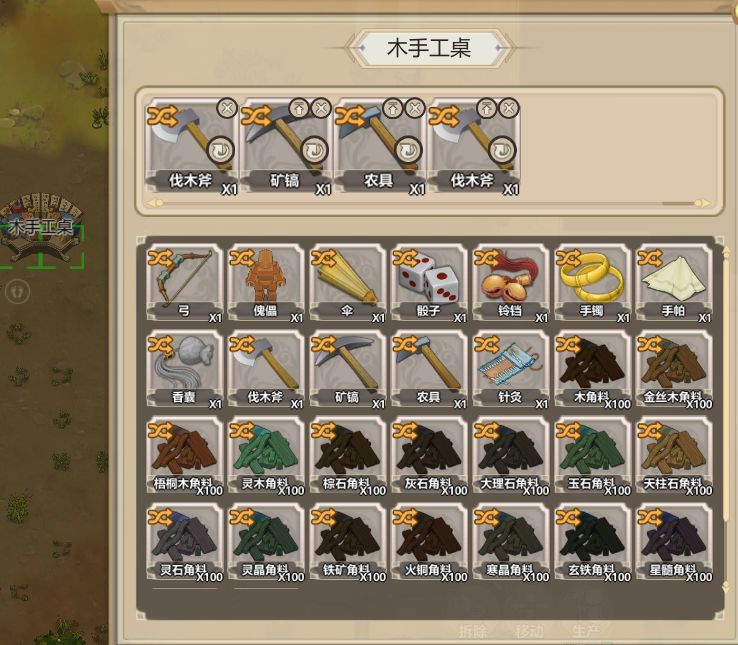
Task: Move queued 矿镐 up with arrow button
Action: [x=299, y=108]
